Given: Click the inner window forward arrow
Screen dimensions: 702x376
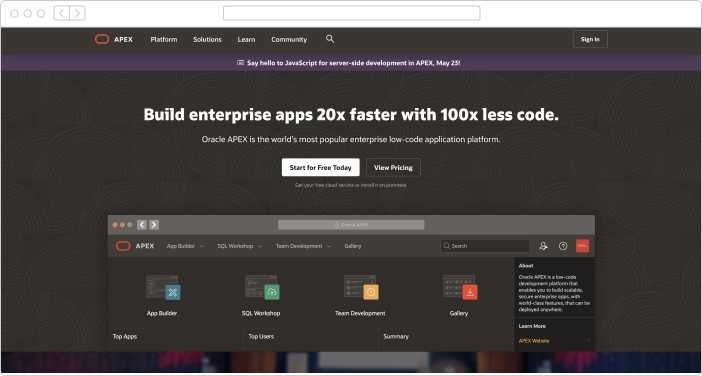Looking at the screenshot, I should 154,225.
